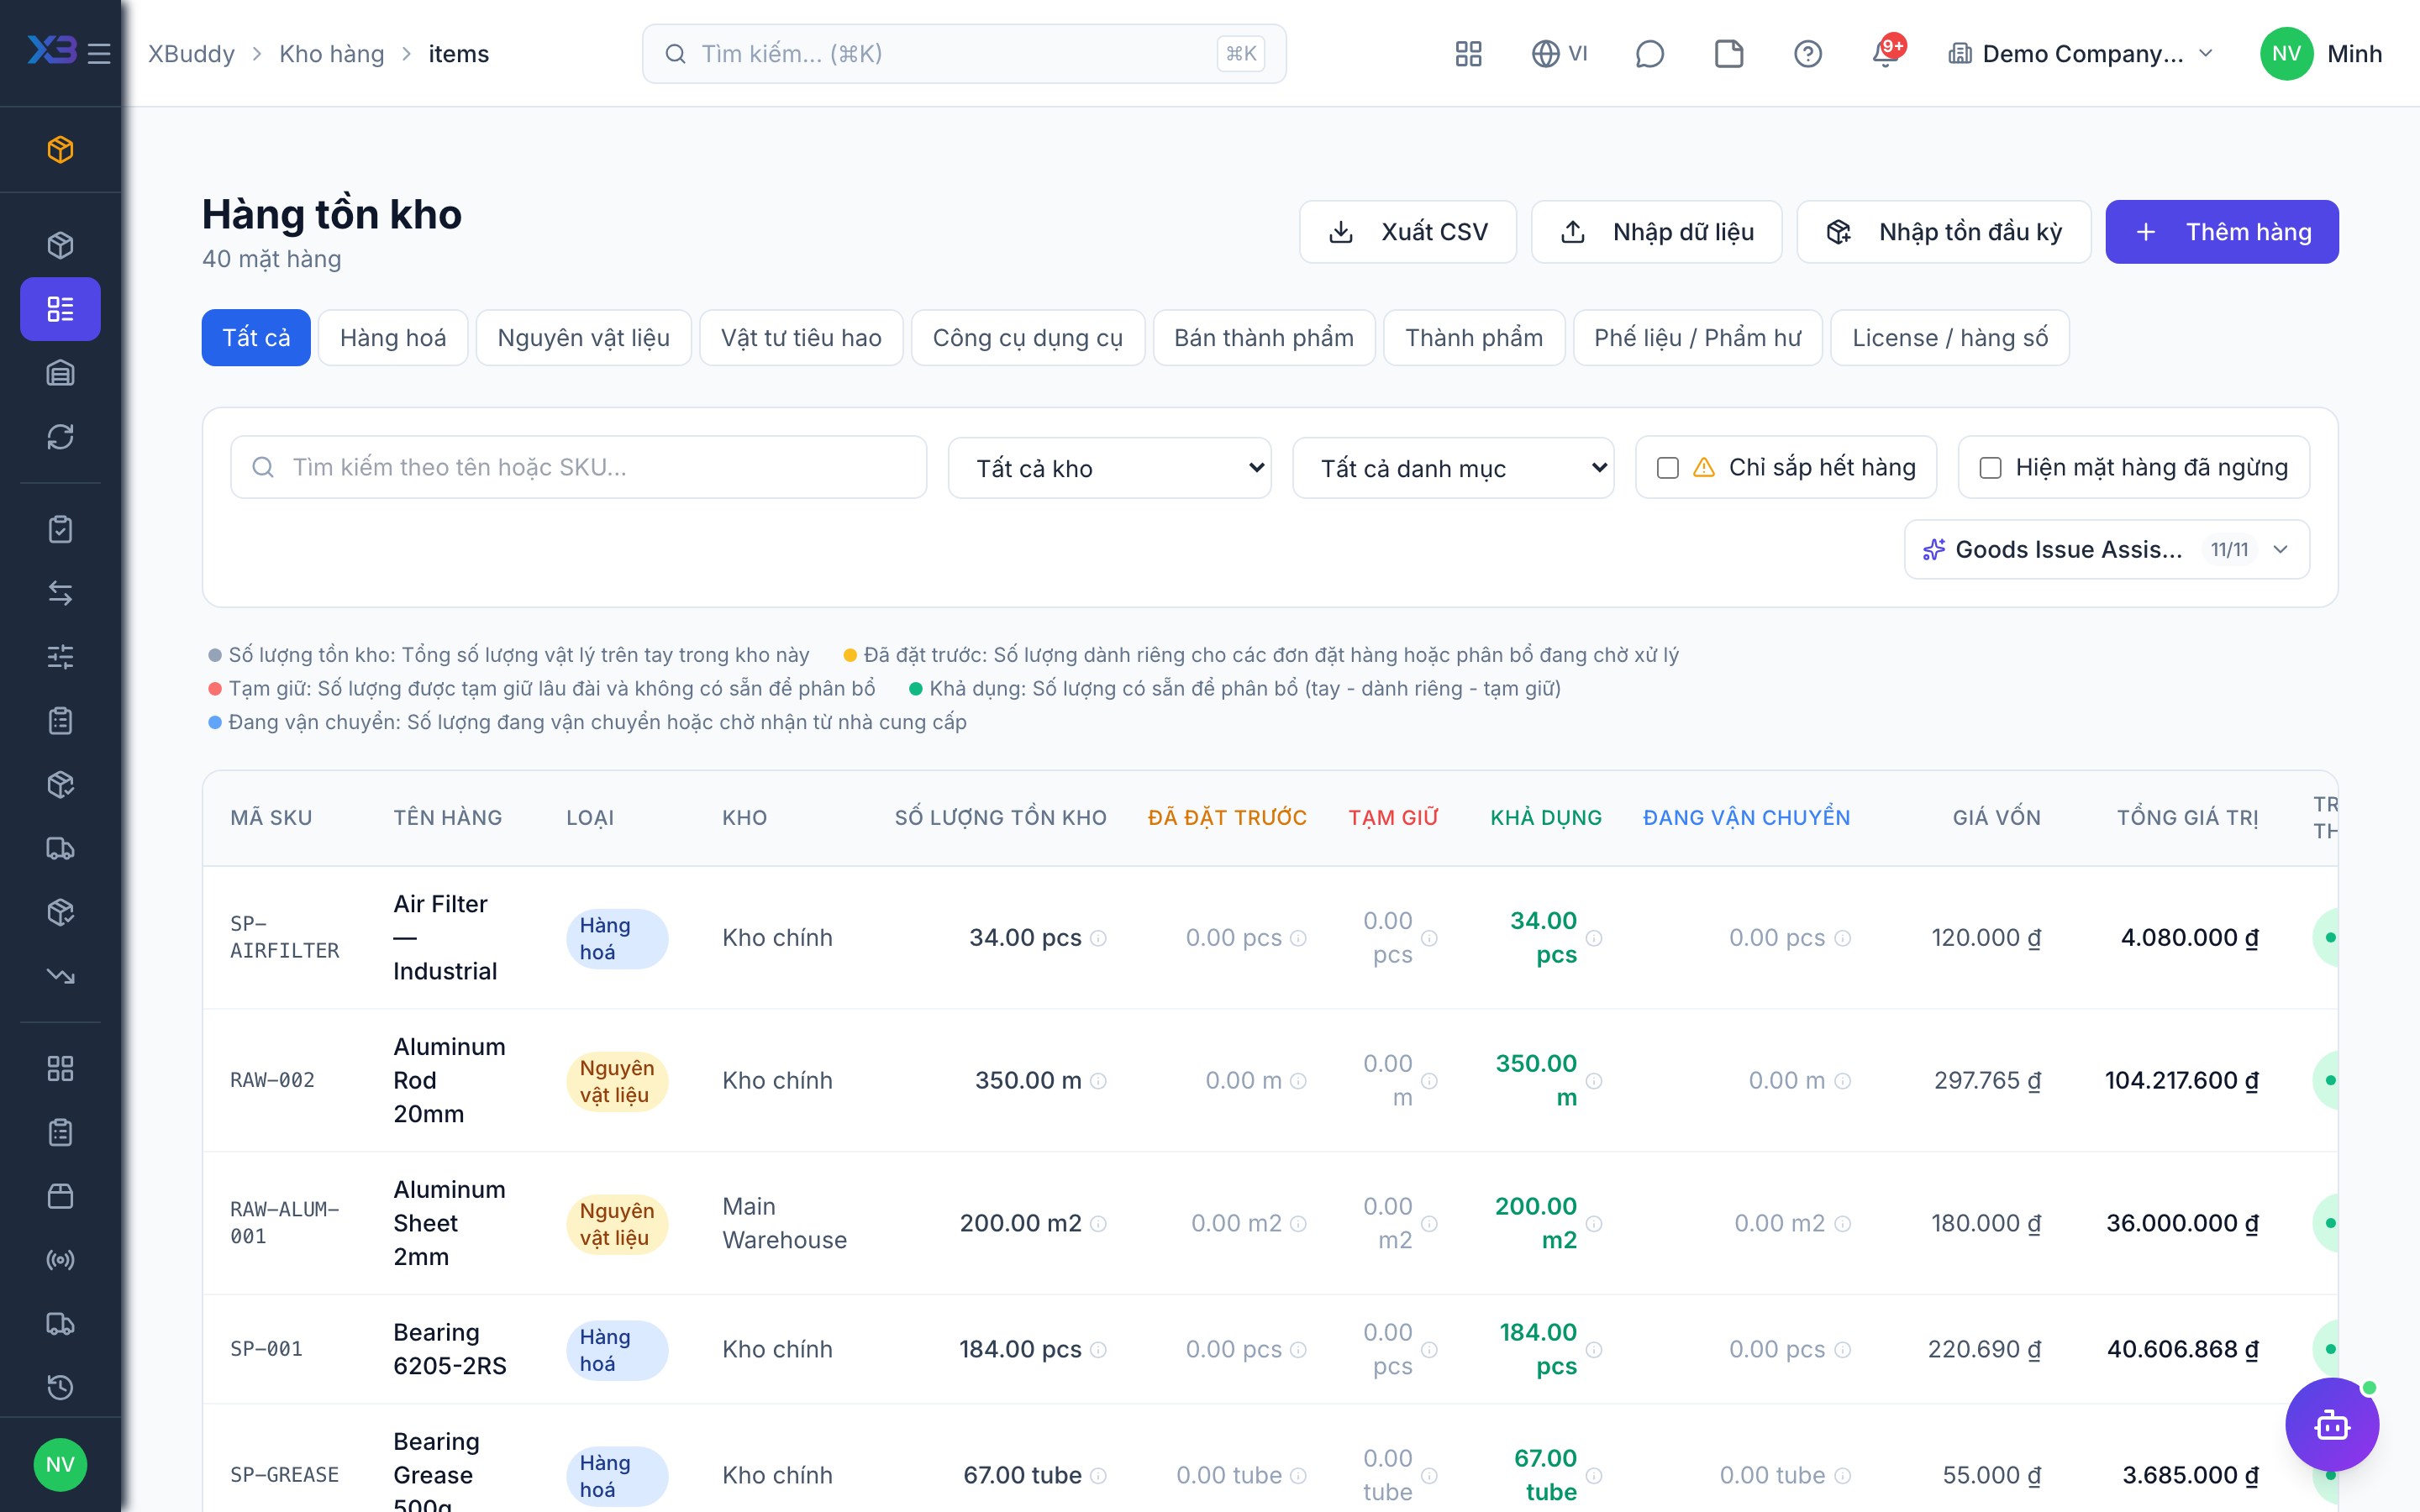Switch to the Nguyên vật liệu tab
Viewport: 2420px width, 1512px height.
[584, 338]
